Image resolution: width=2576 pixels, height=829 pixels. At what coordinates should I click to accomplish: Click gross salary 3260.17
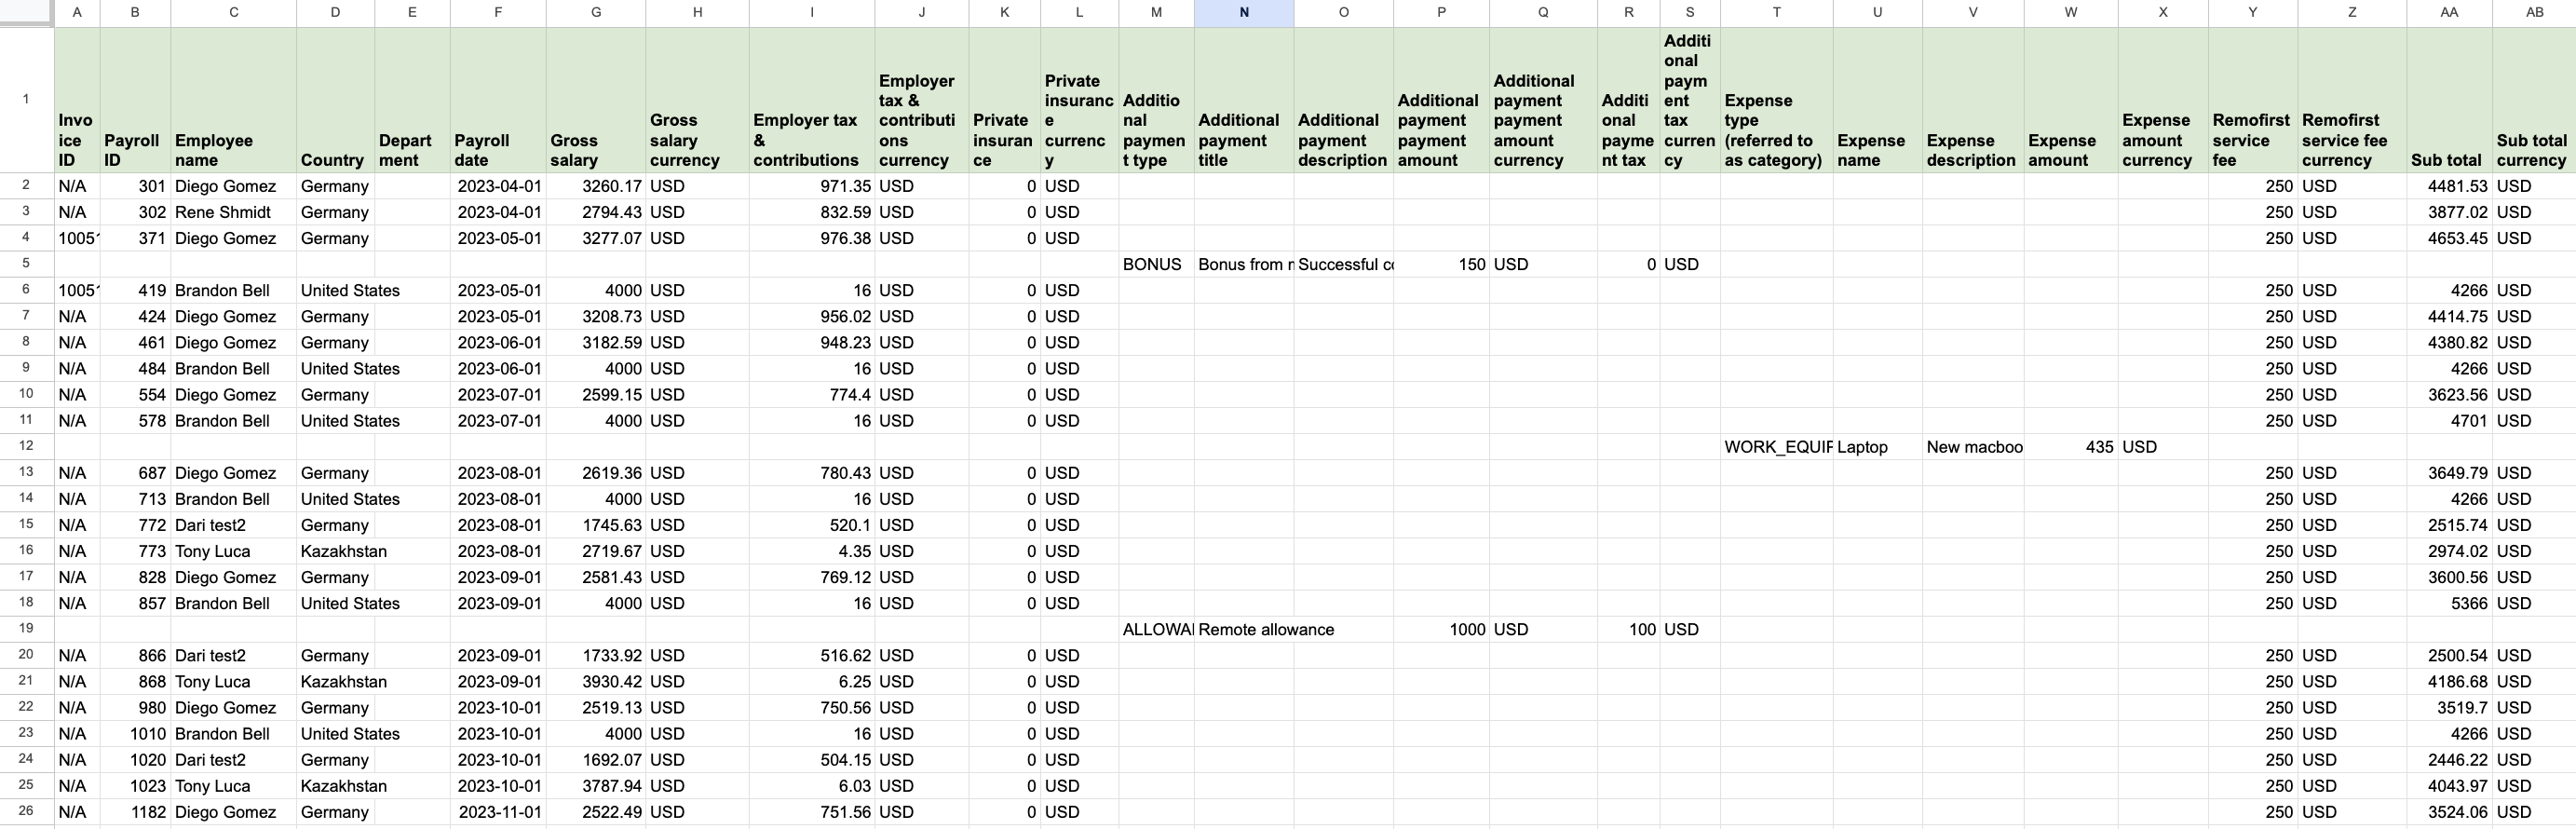pos(596,186)
